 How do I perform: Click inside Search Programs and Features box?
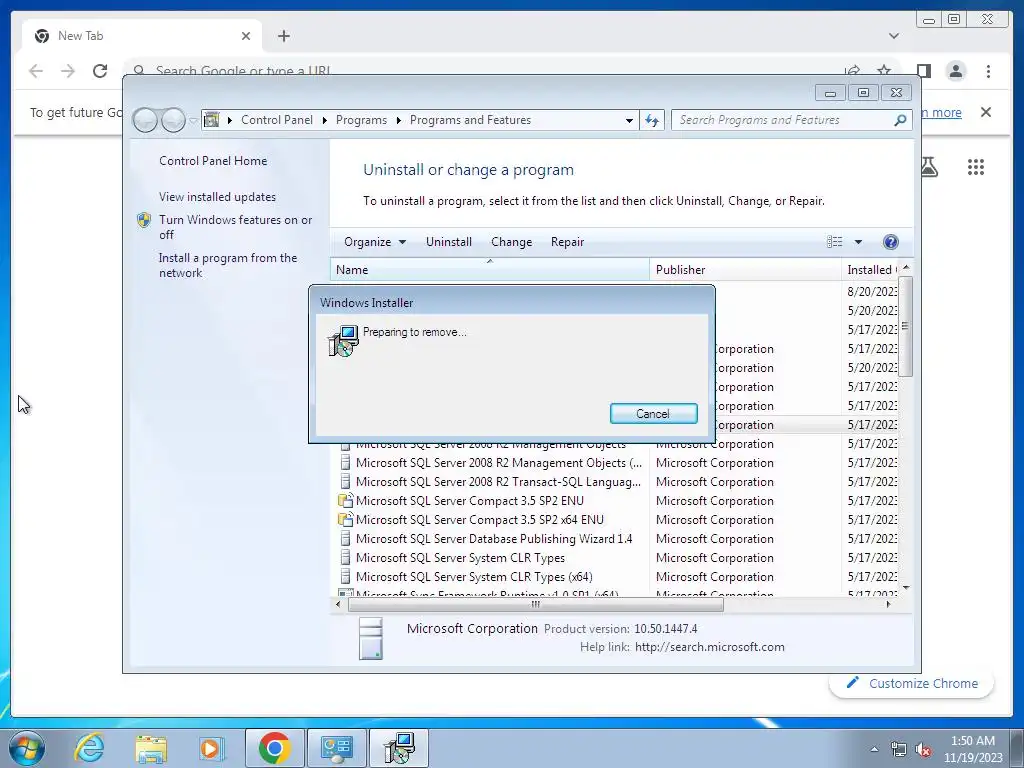[x=782, y=120]
